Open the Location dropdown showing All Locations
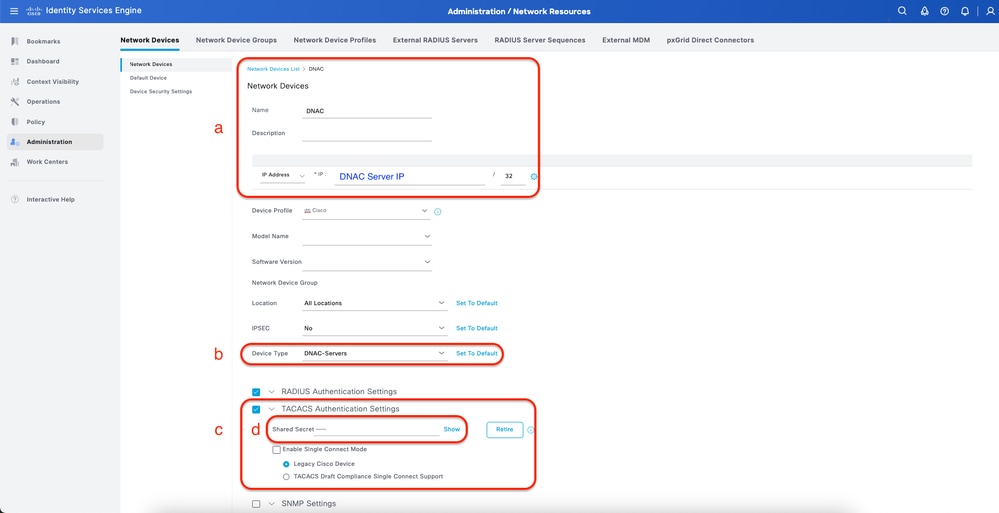Image resolution: width=999 pixels, height=513 pixels. [x=375, y=303]
